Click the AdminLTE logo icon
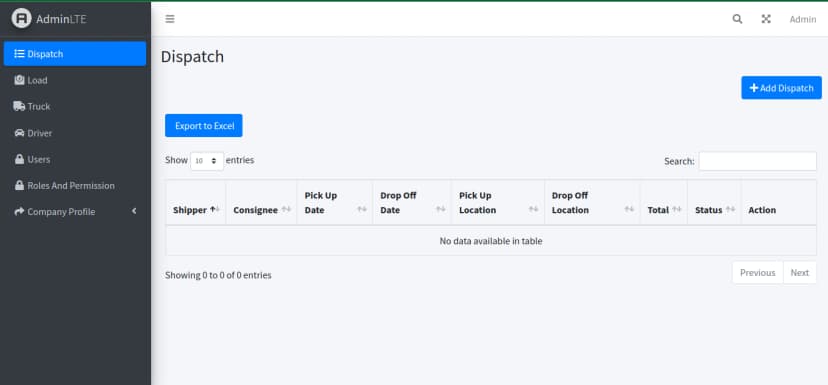This screenshot has height=385, width=828. click(x=22, y=19)
